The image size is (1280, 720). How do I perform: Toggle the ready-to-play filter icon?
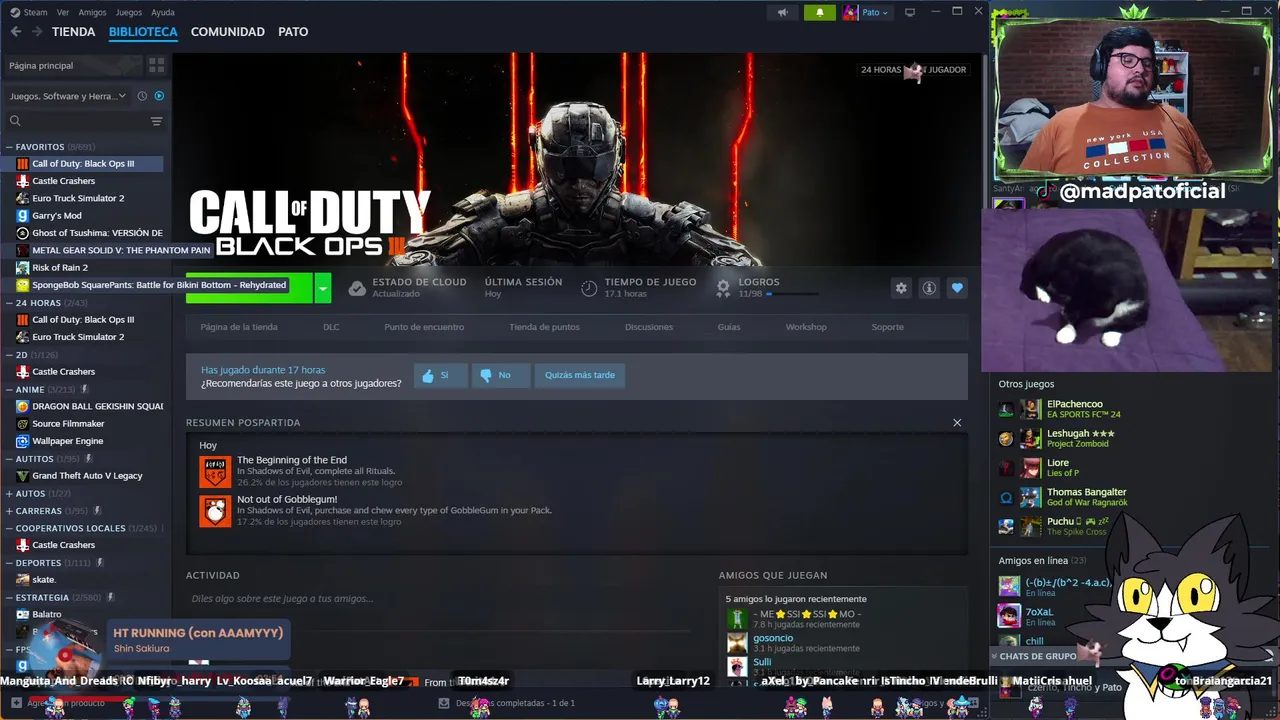click(159, 96)
